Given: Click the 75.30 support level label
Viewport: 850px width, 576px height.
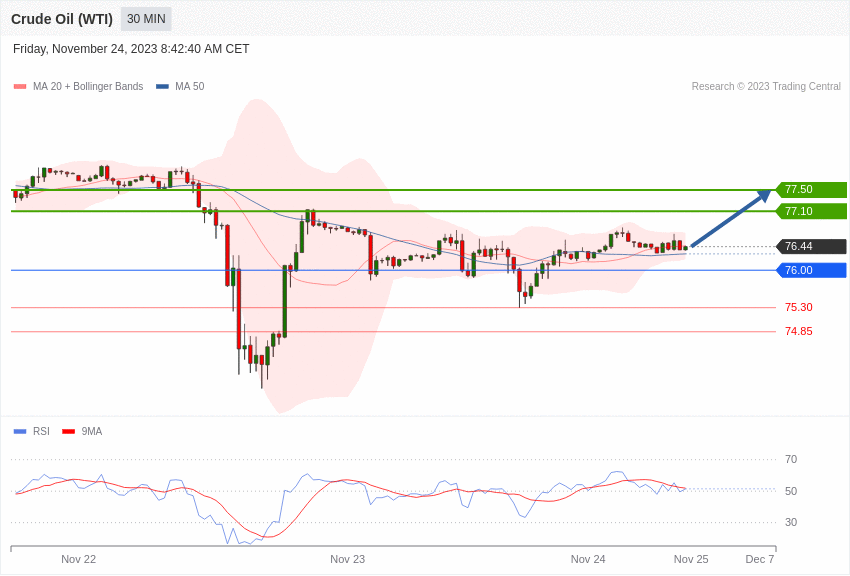Looking at the screenshot, I should (798, 308).
